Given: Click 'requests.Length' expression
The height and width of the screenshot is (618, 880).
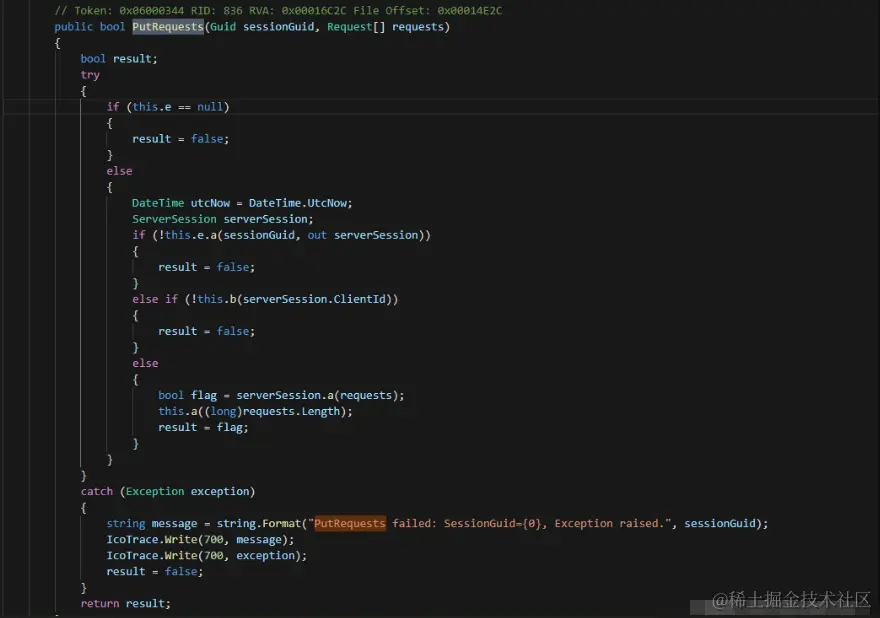Looking at the screenshot, I should coord(291,411).
